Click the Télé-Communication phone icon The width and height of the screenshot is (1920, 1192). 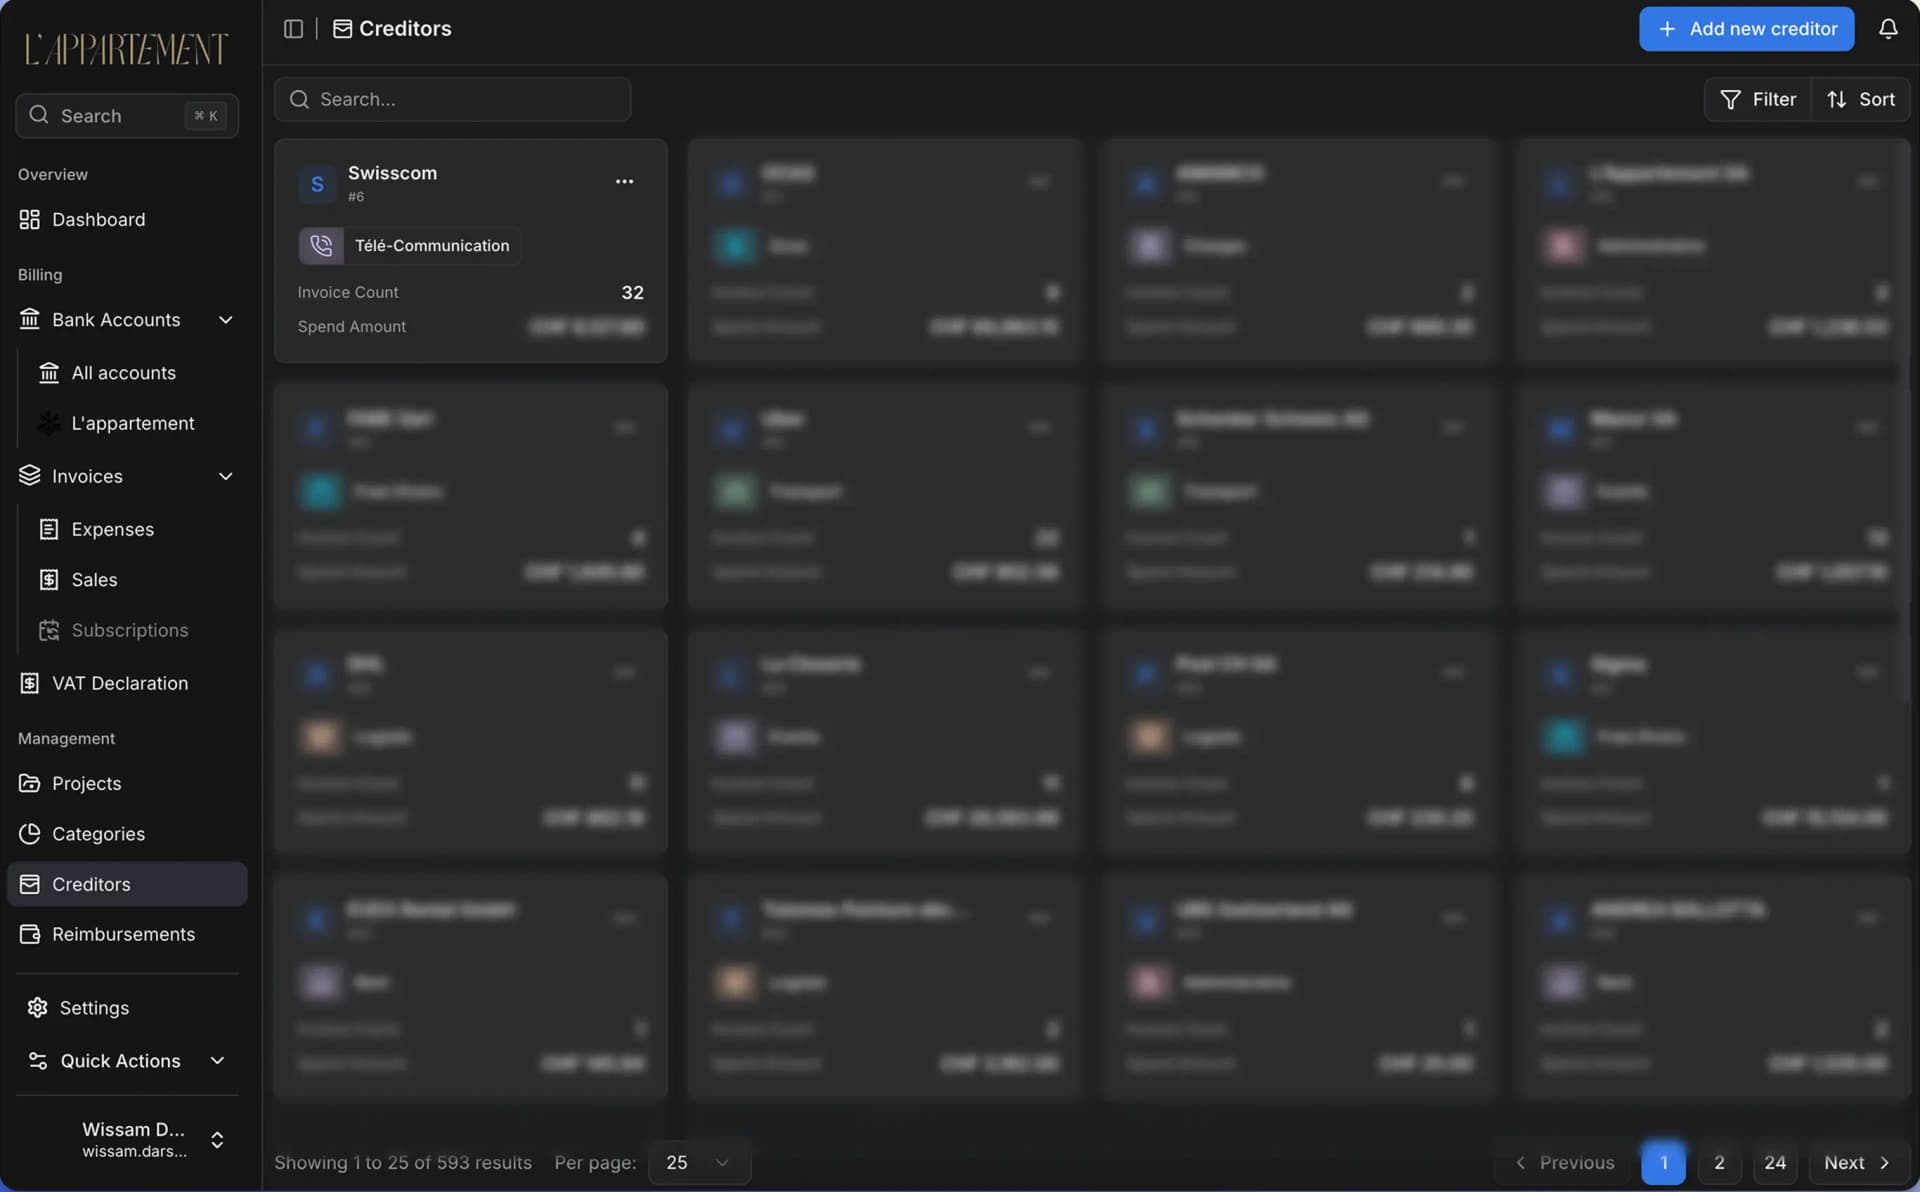[x=321, y=246]
